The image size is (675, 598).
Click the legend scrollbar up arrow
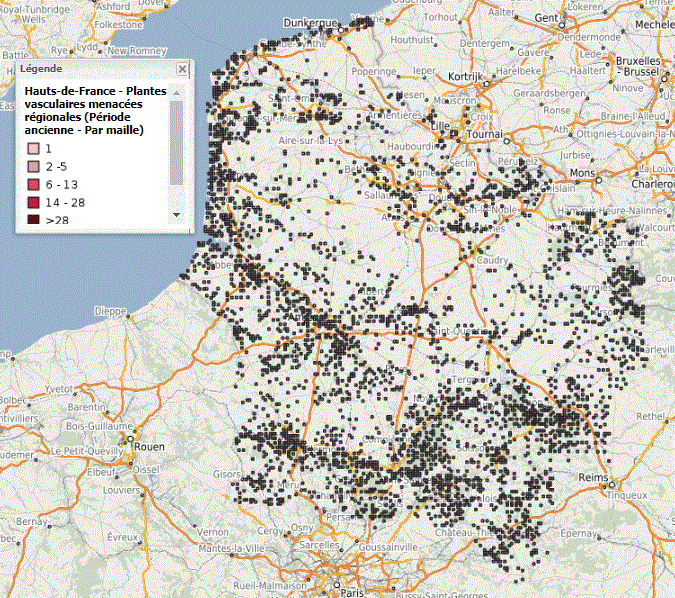[x=176, y=92]
